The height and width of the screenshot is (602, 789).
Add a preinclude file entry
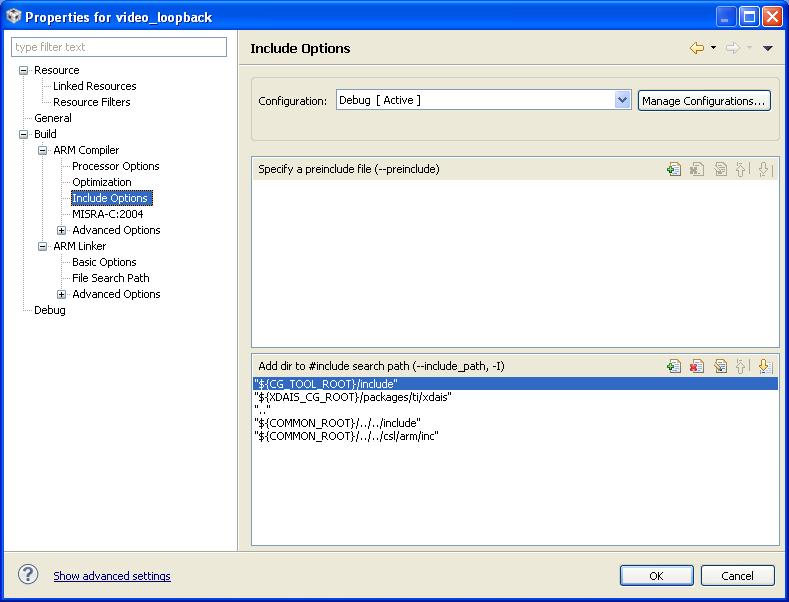click(674, 170)
